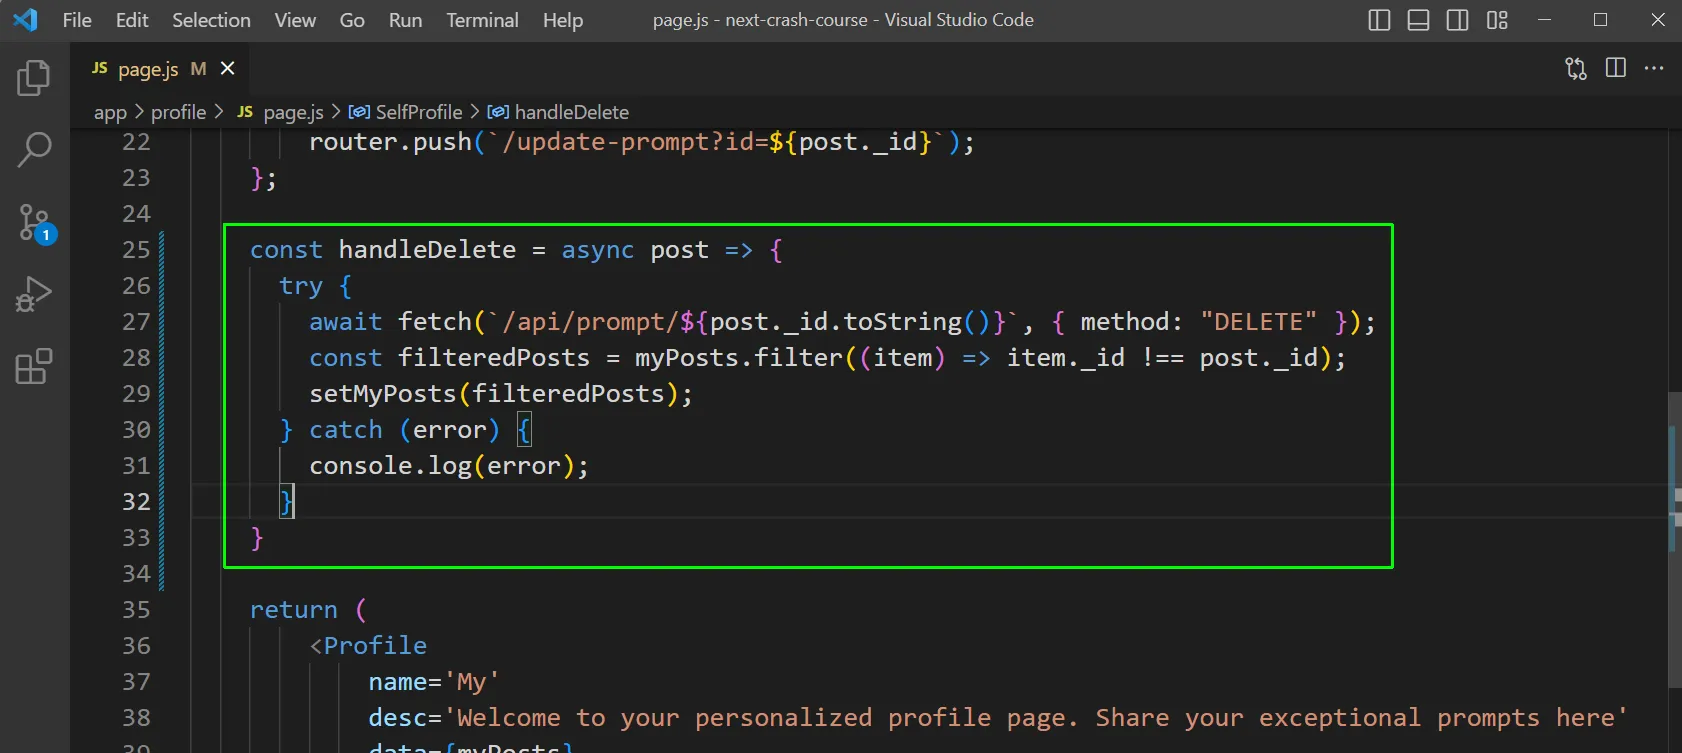Open Source Control view with 1 change
The width and height of the screenshot is (1682, 753).
(x=36, y=223)
